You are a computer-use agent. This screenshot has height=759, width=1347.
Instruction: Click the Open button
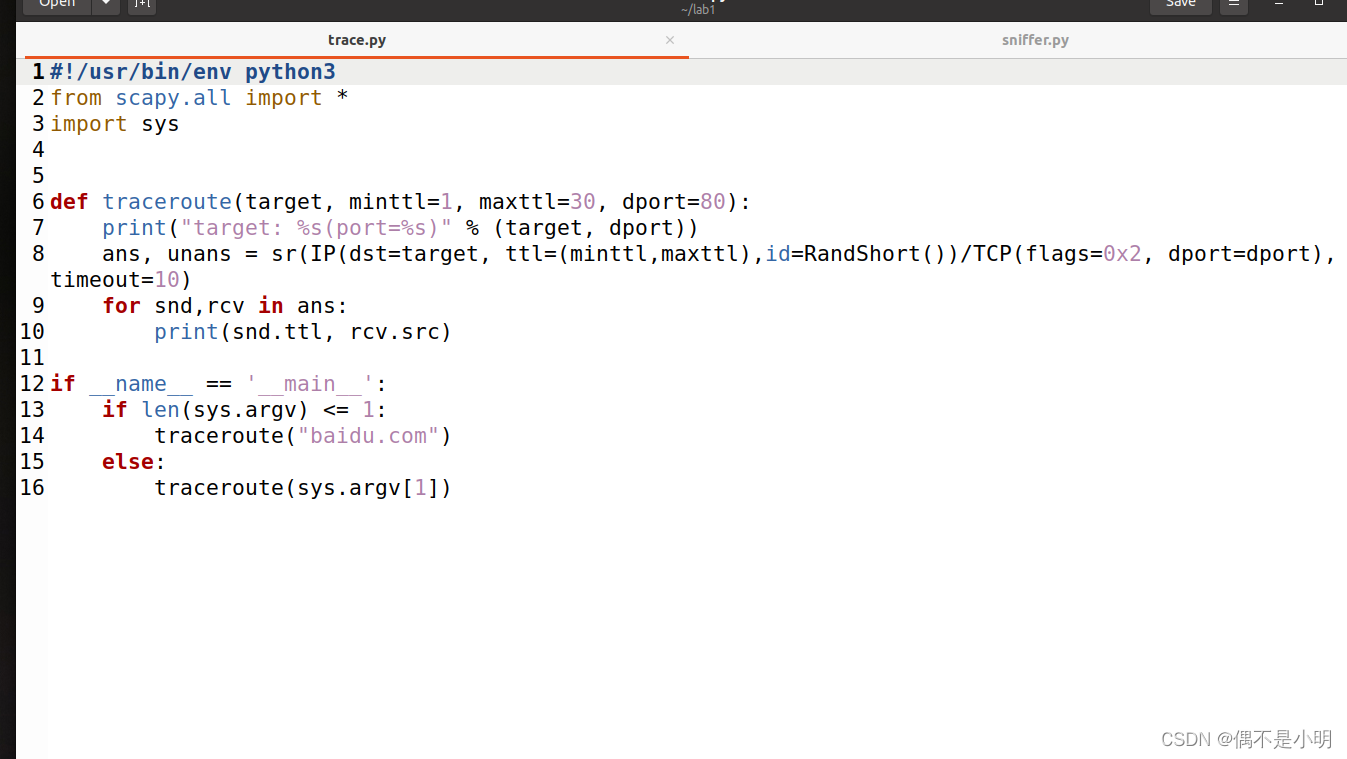click(x=55, y=4)
